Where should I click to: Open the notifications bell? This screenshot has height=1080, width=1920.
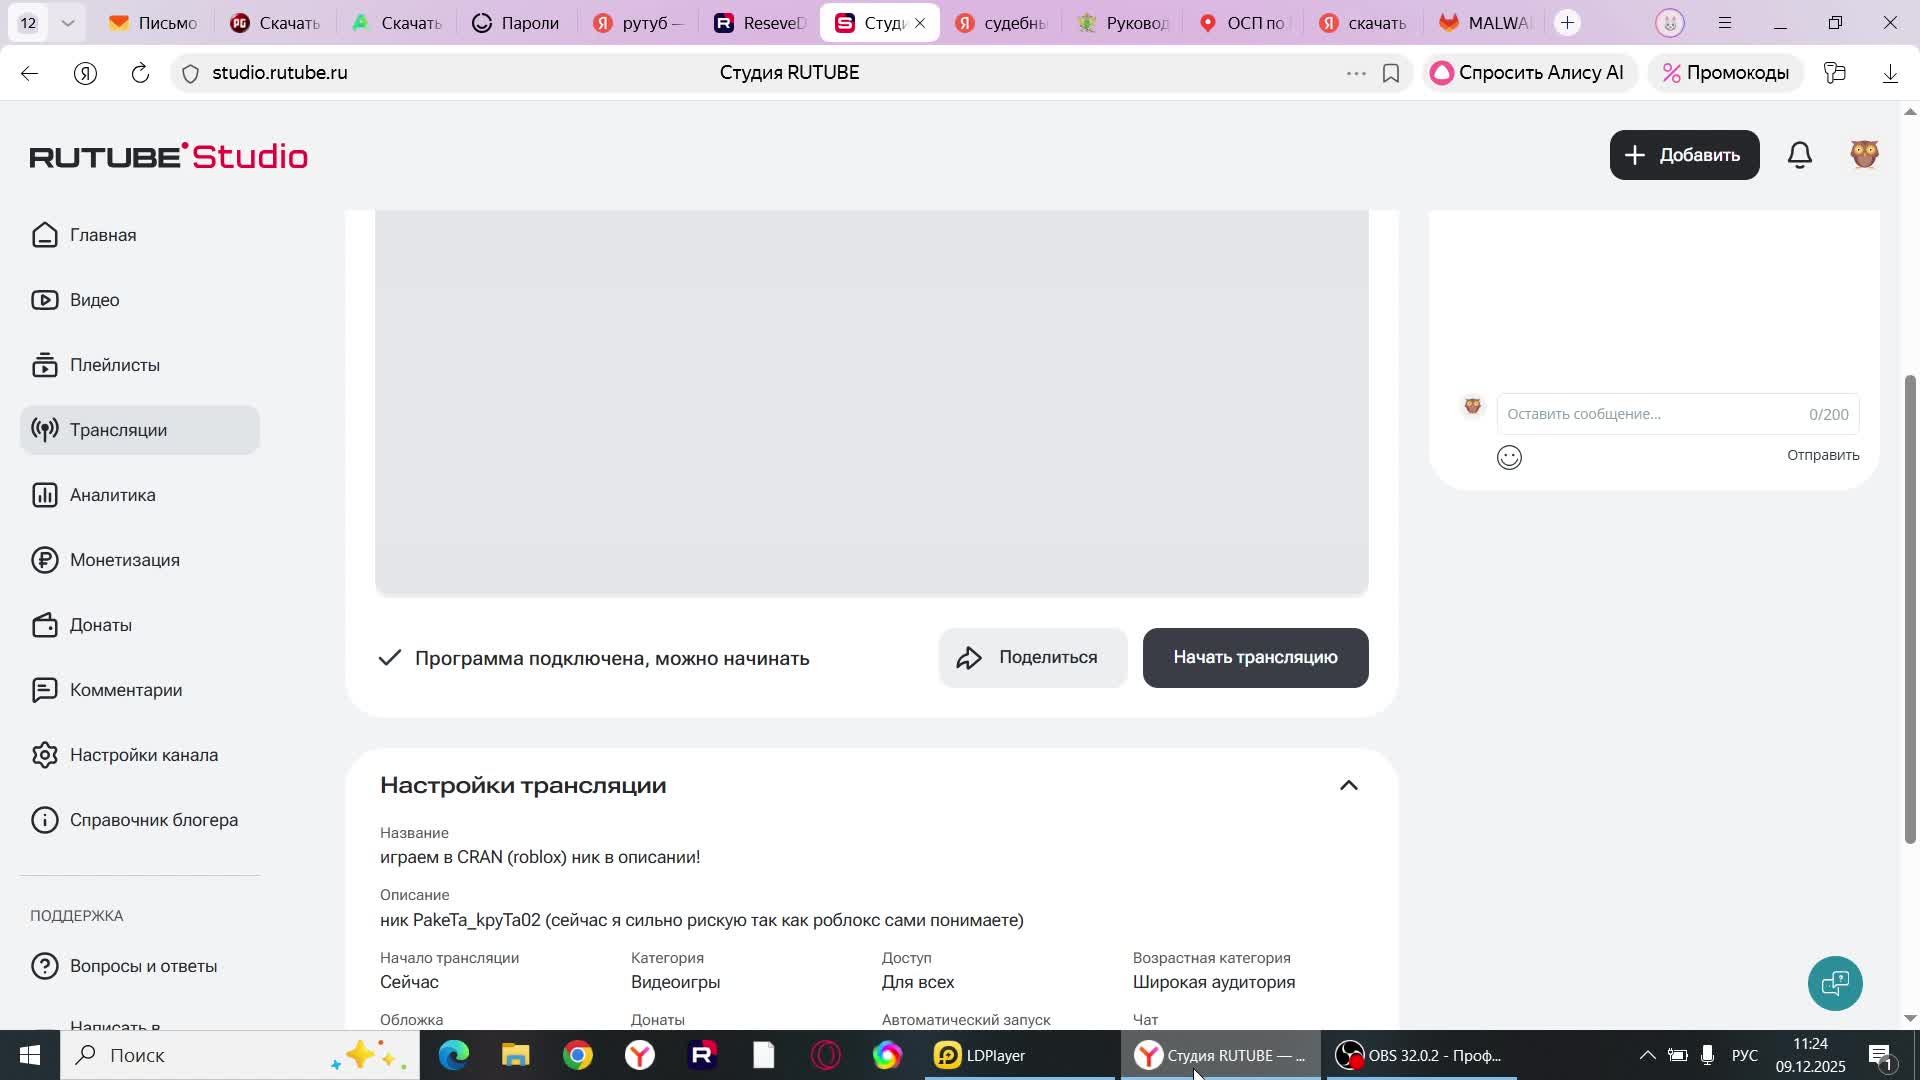pos(1799,154)
